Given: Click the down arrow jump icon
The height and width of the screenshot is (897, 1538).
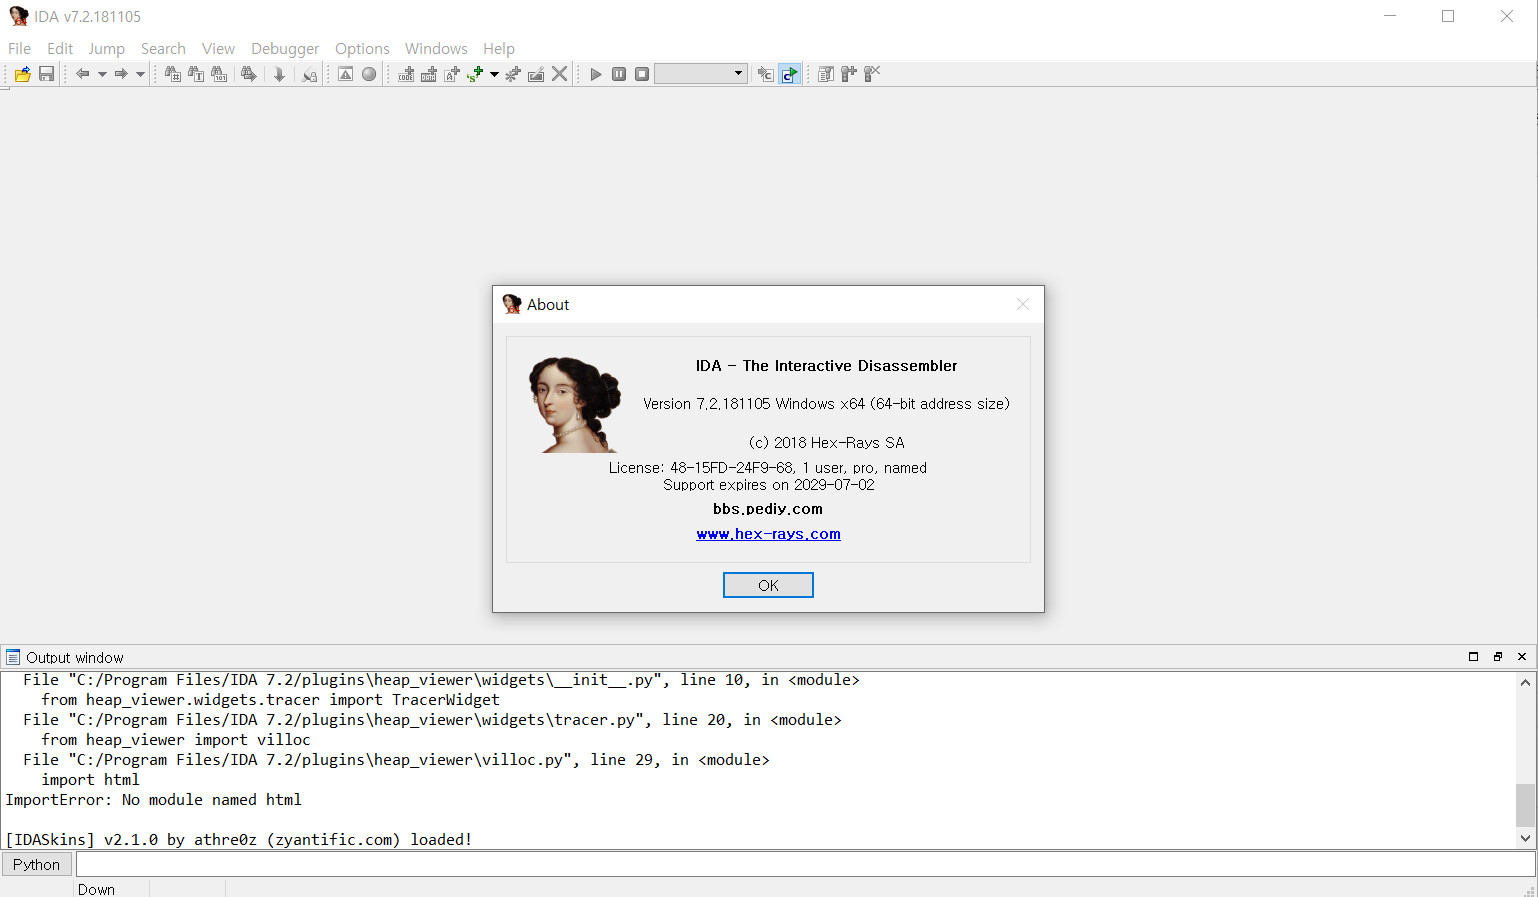Looking at the screenshot, I should [x=279, y=74].
